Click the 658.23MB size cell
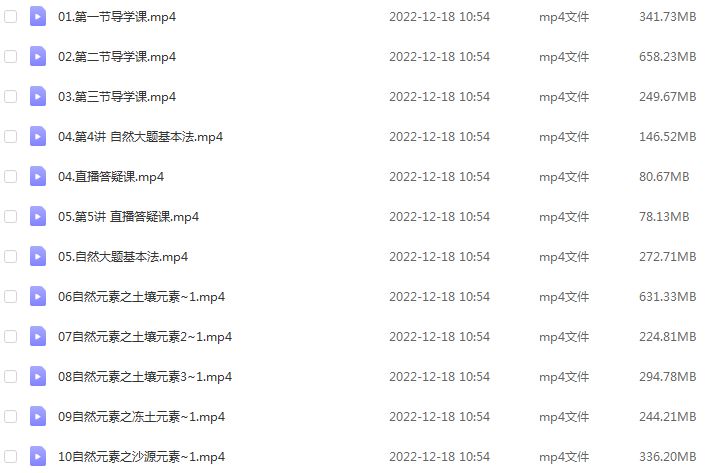Viewport: 710px width, 473px height. tap(667, 57)
